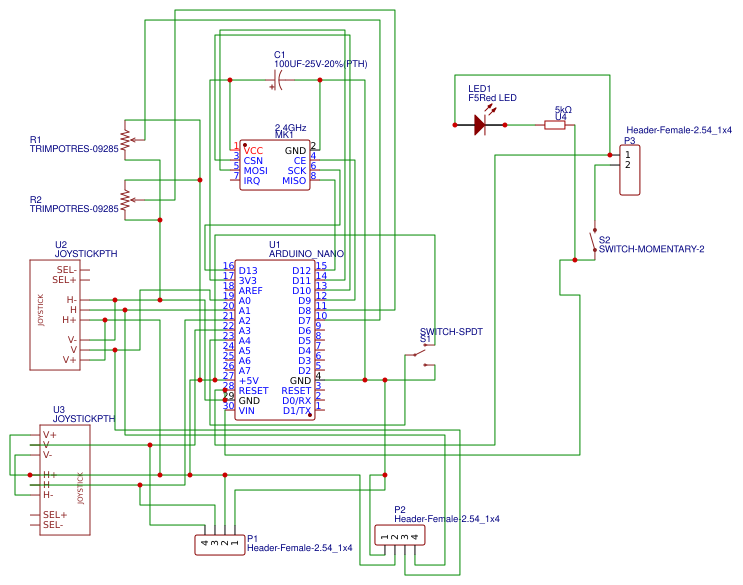Click the 3V3 pin on Arduino Nano

(247, 280)
